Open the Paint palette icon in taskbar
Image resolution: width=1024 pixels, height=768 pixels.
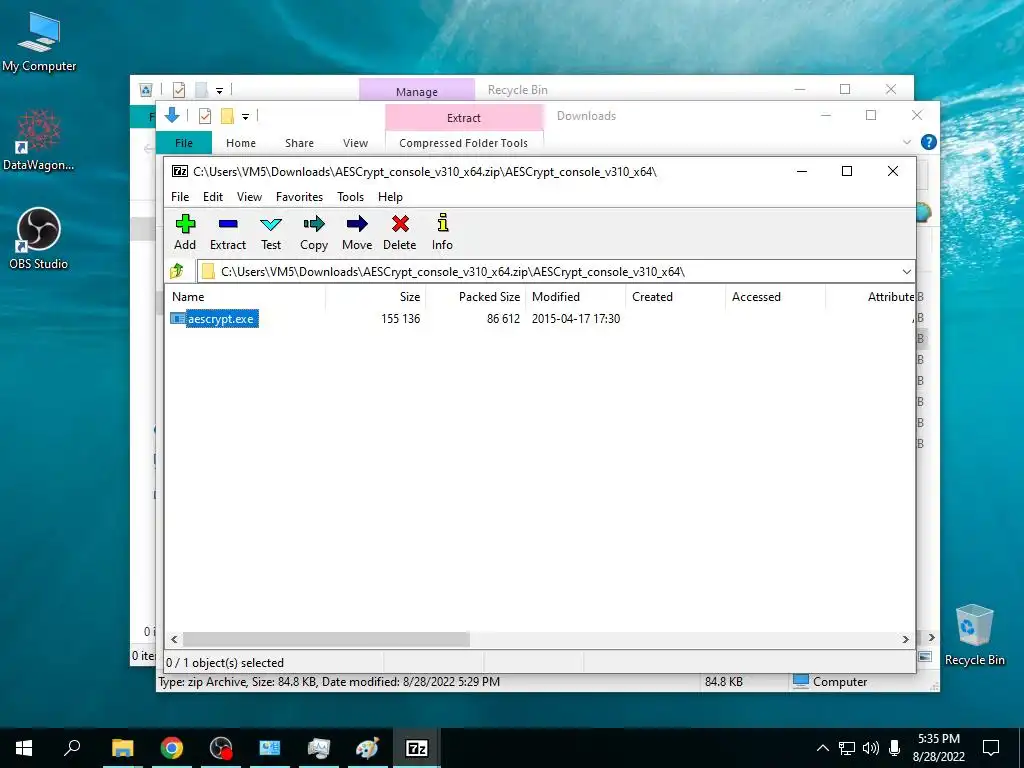coord(368,748)
